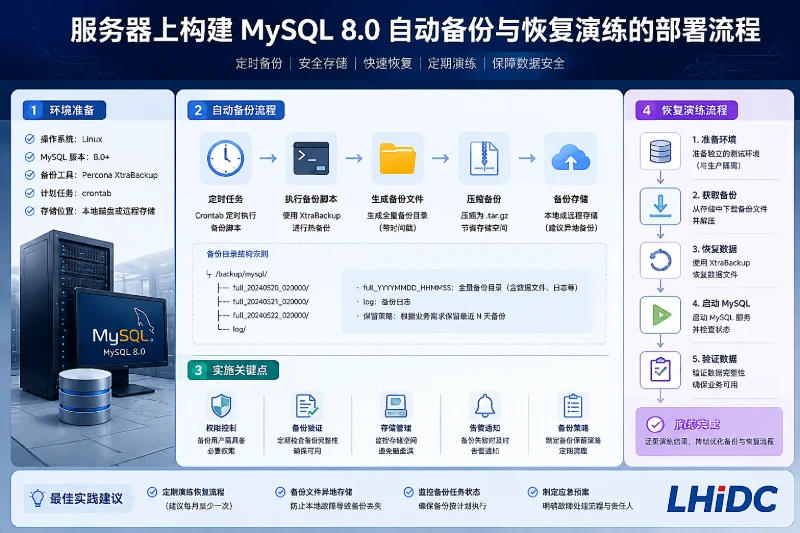Click the 环境准备 section header

point(64,110)
